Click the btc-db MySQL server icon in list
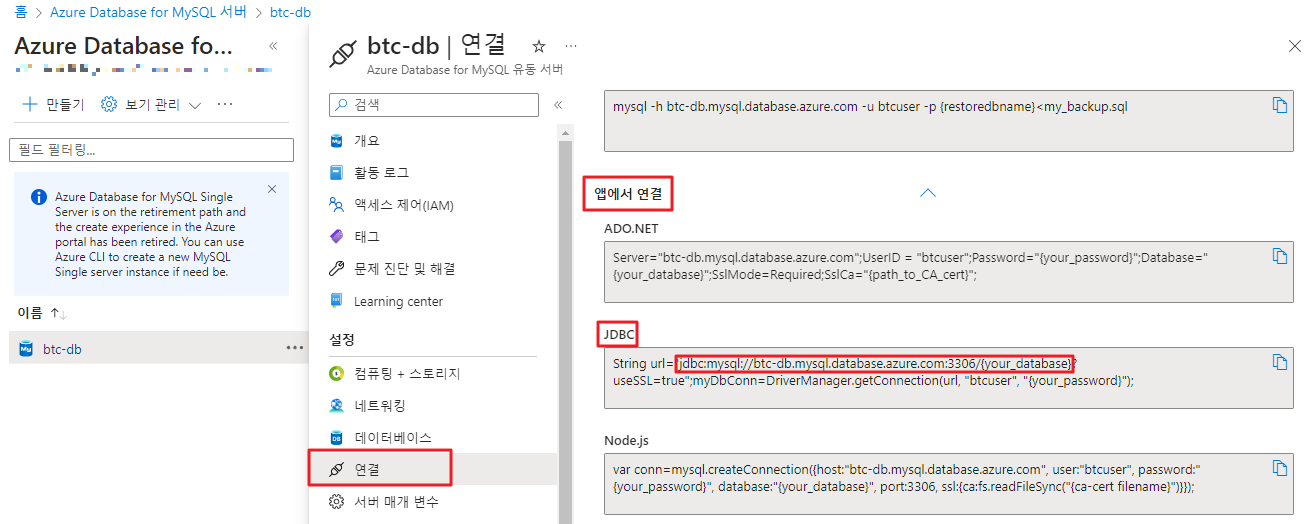The height and width of the screenshot is (524, 1309). tap(26, 349)
